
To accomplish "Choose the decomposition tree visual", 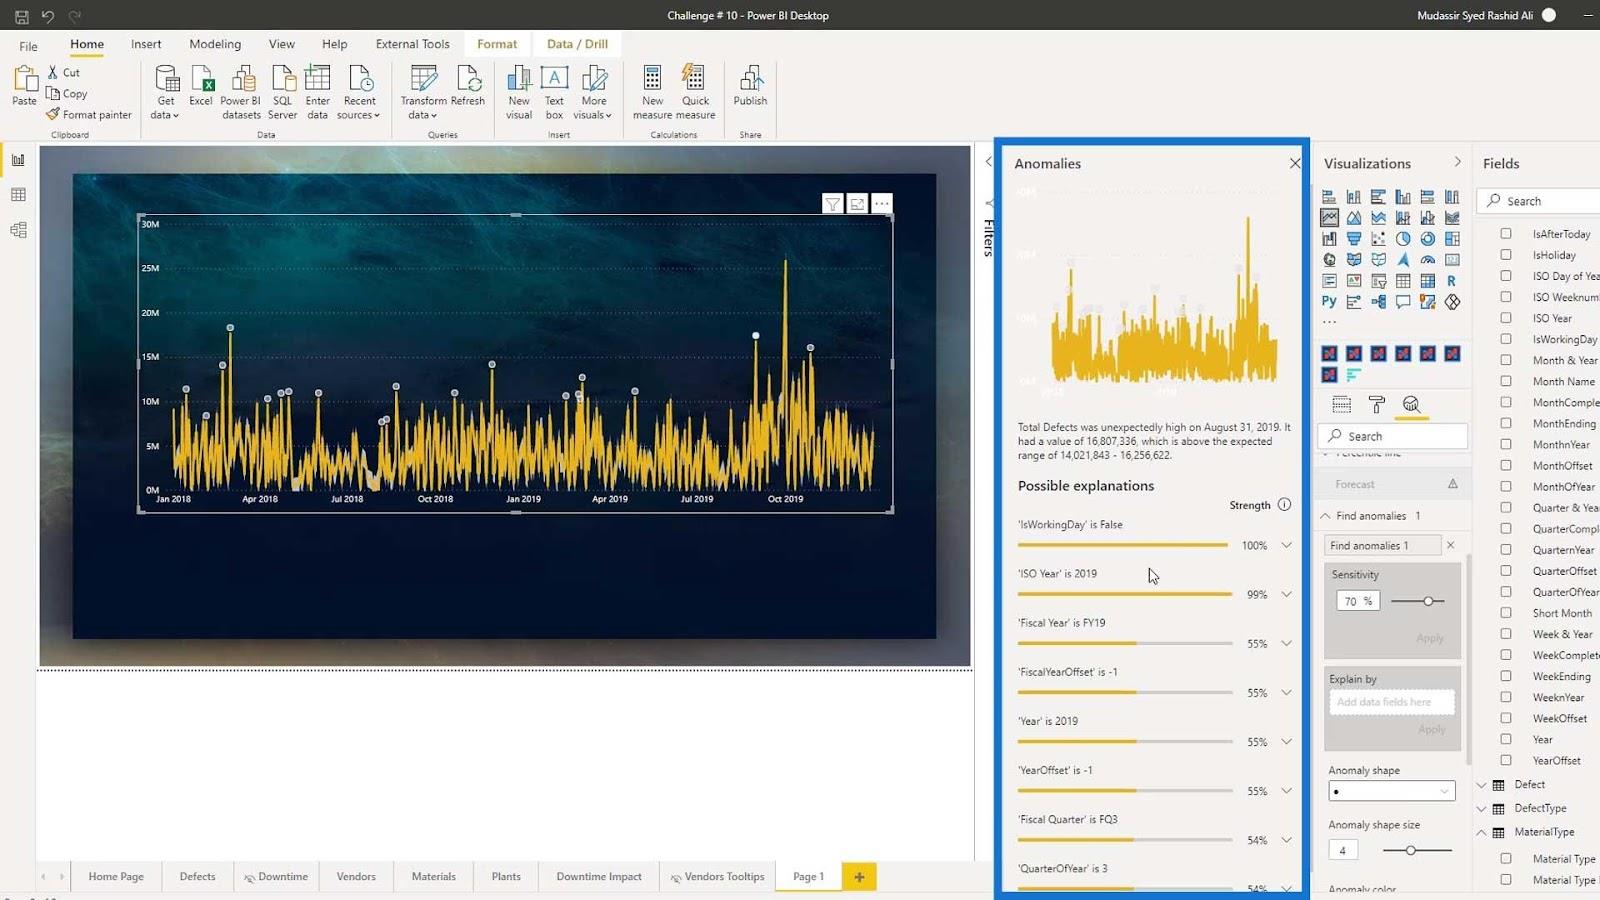I will pos(1378,302).
